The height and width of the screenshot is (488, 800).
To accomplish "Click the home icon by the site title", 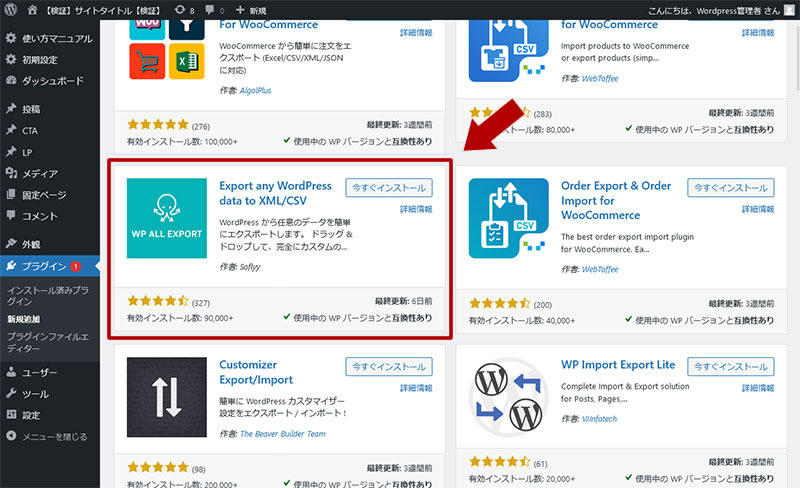I will coord(32,10).
